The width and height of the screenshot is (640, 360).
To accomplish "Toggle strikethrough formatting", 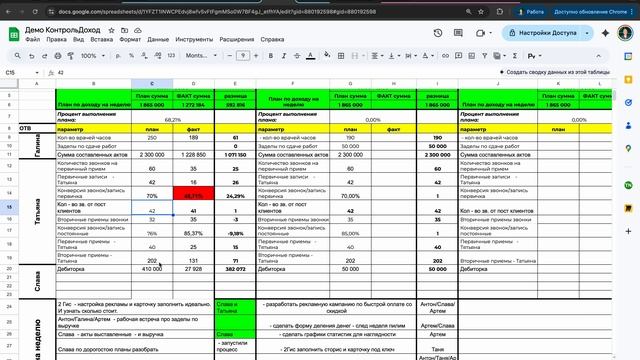I will coord(297,56).
